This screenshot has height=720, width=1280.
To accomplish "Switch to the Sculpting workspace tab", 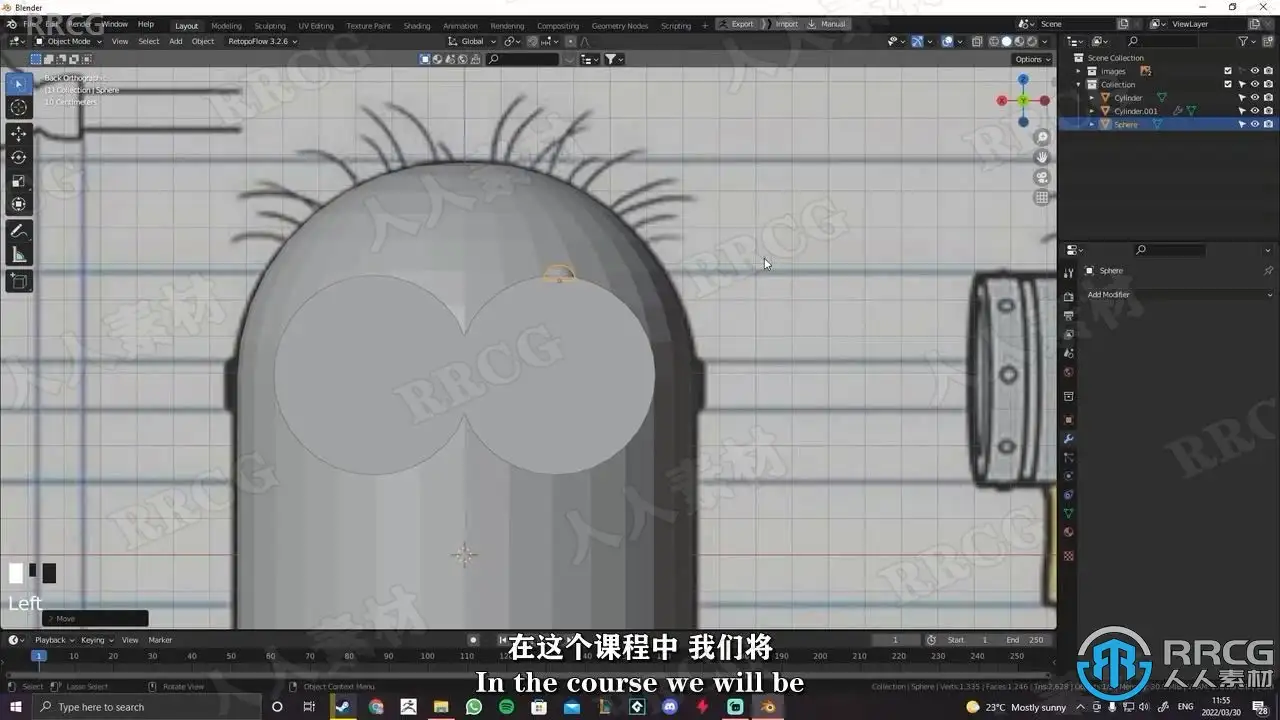I will pos(270,26).
